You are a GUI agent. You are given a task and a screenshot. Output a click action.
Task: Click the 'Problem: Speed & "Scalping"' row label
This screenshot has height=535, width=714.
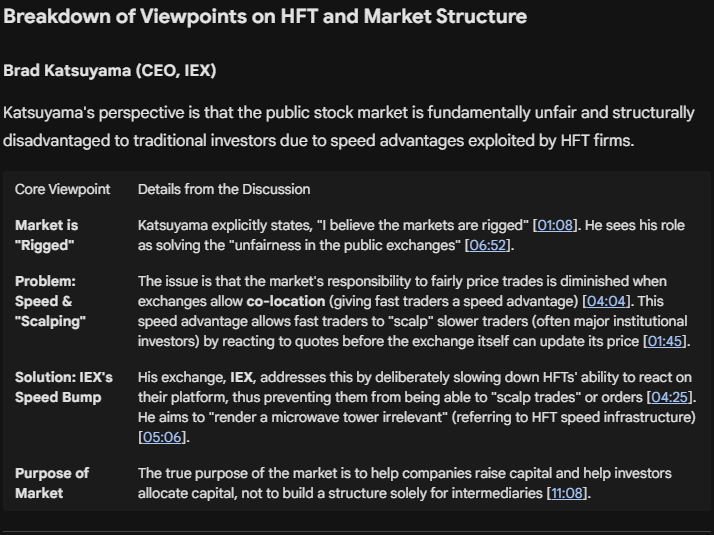tap(50, 301)
